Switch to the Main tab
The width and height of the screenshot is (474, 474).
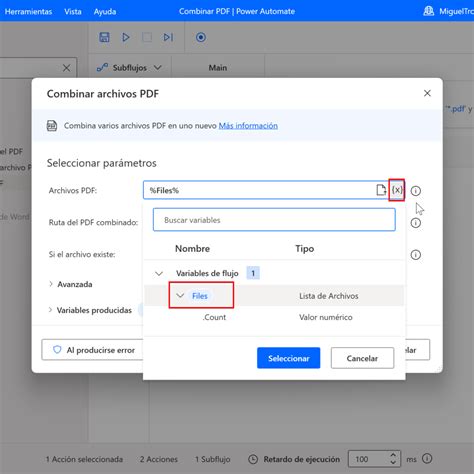tap(218, 68)
